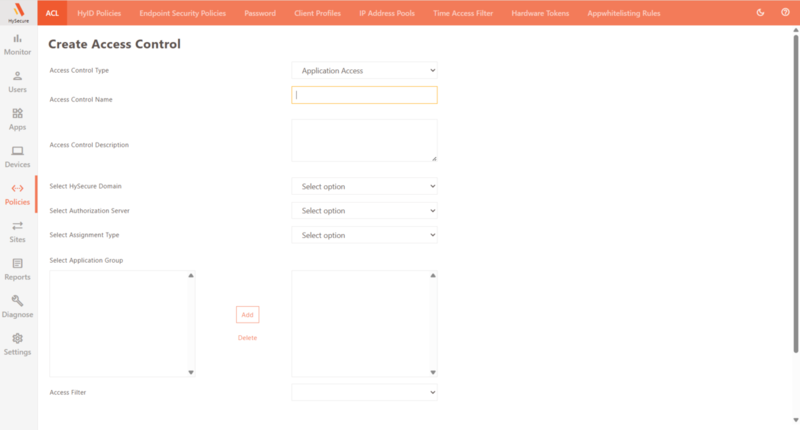
Task: Click the Access Control Description textarea
Action: pyautogui.click(x=364, y=140)
